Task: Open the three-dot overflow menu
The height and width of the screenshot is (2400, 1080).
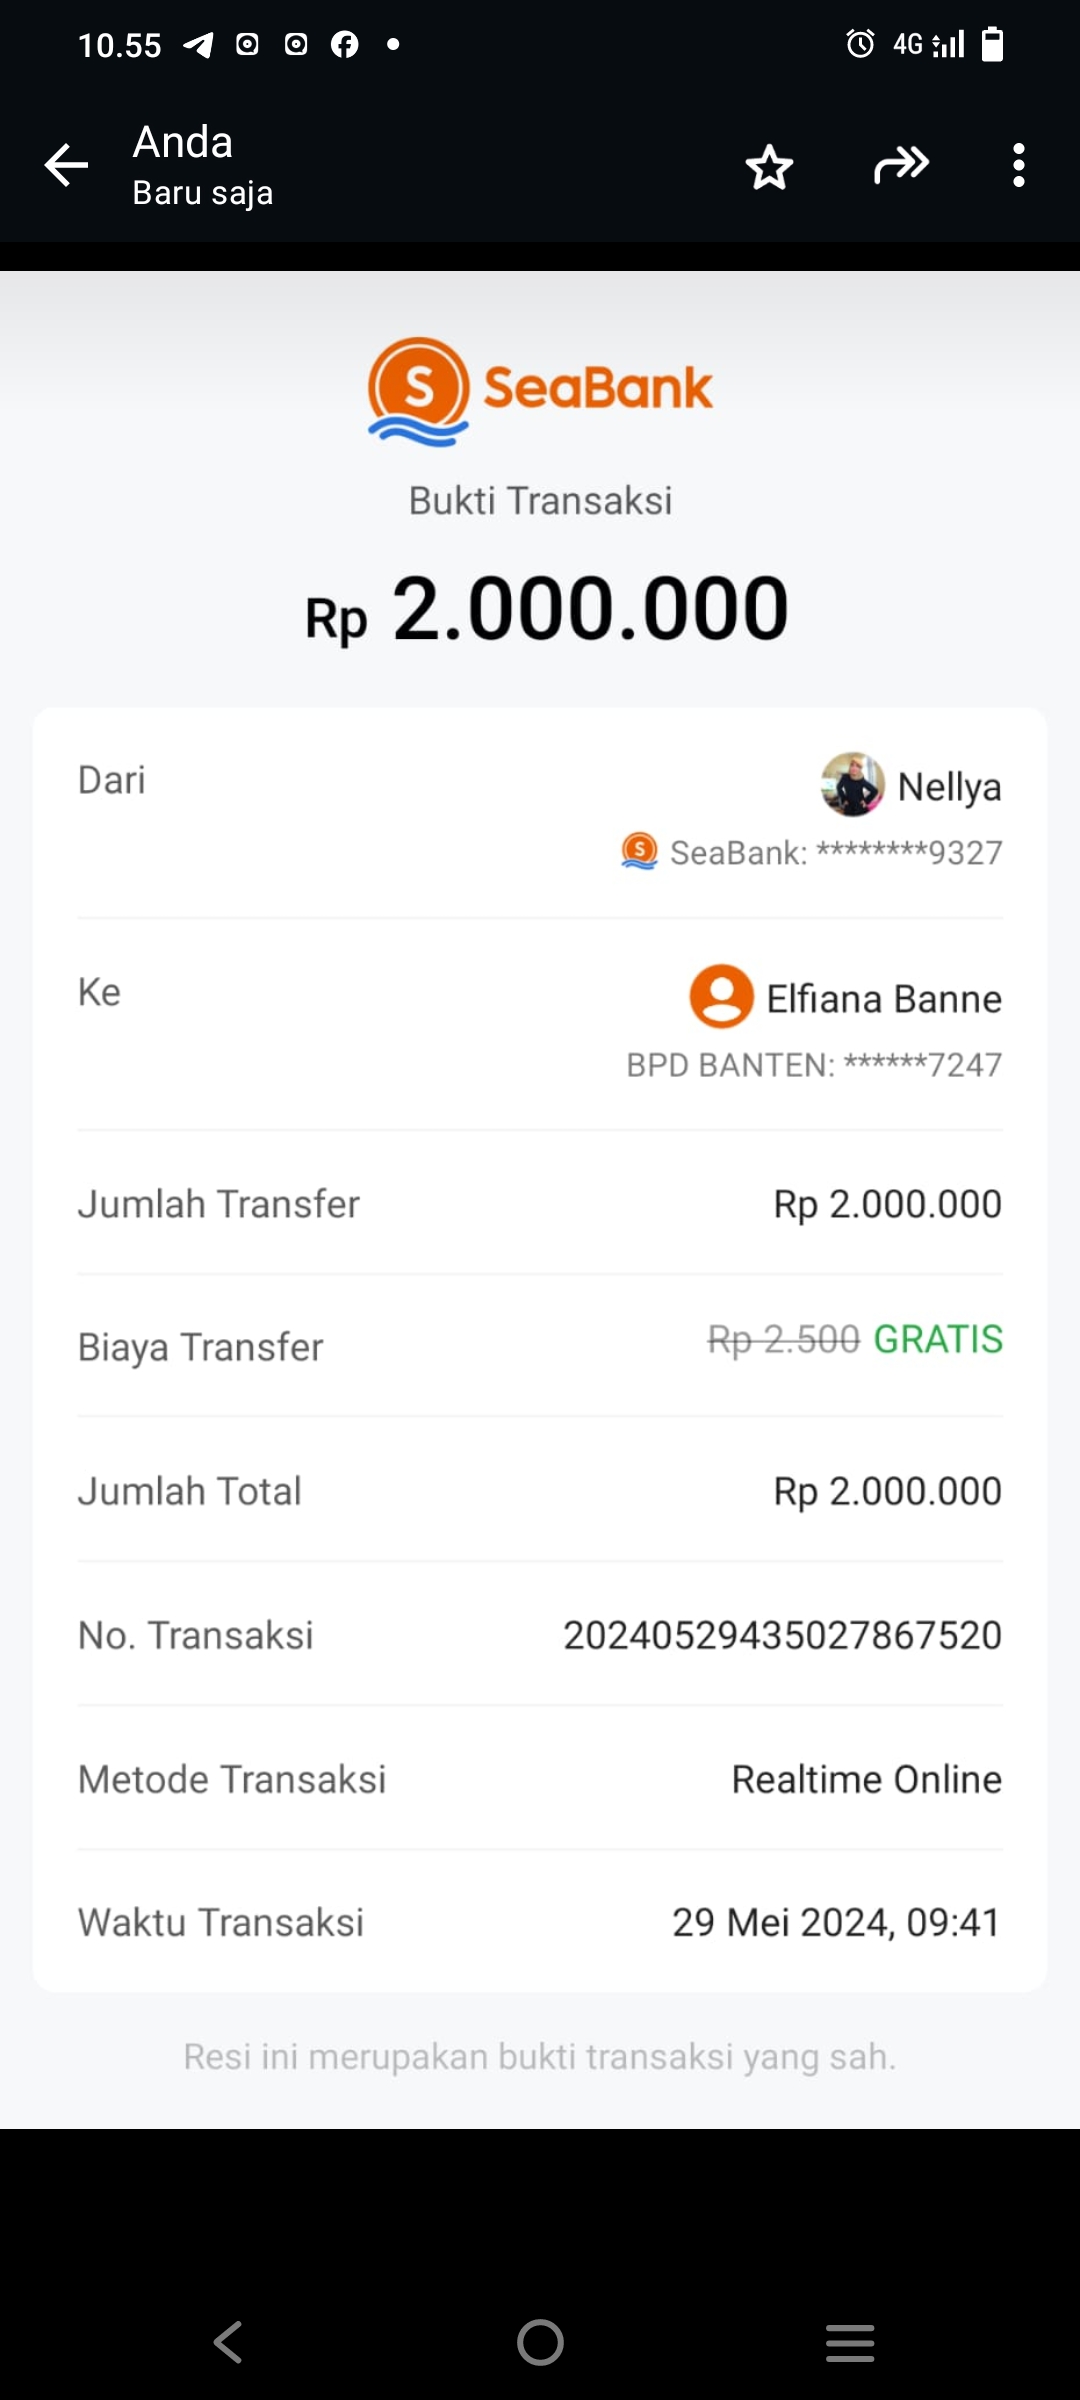Action: click(x=1018, y=165)
